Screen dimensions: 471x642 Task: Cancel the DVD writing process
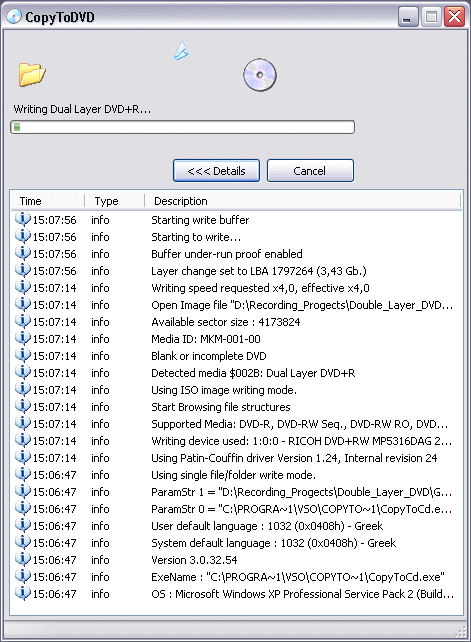click(310, 170)
